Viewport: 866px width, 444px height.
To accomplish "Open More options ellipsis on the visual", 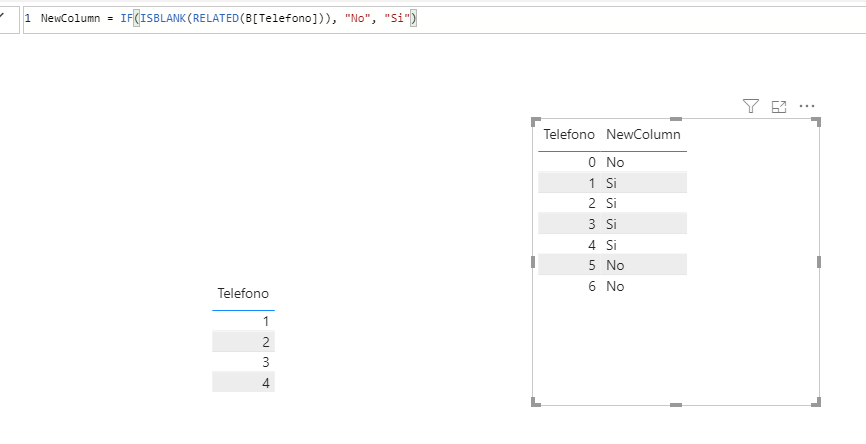I will [807, 106].
